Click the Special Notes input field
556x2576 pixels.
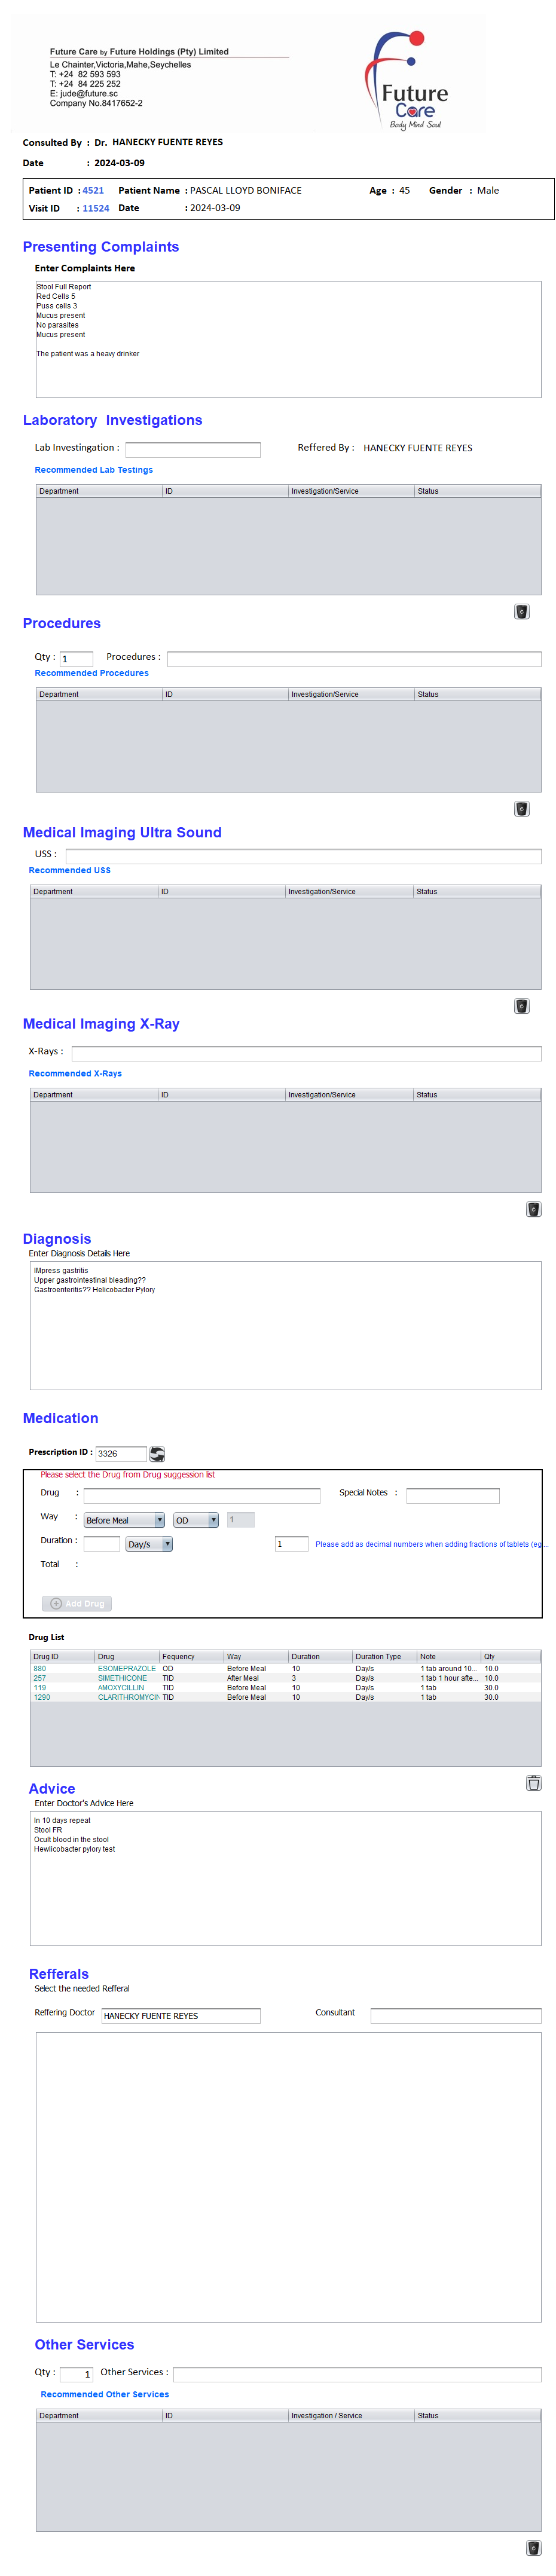(452, 1495)
